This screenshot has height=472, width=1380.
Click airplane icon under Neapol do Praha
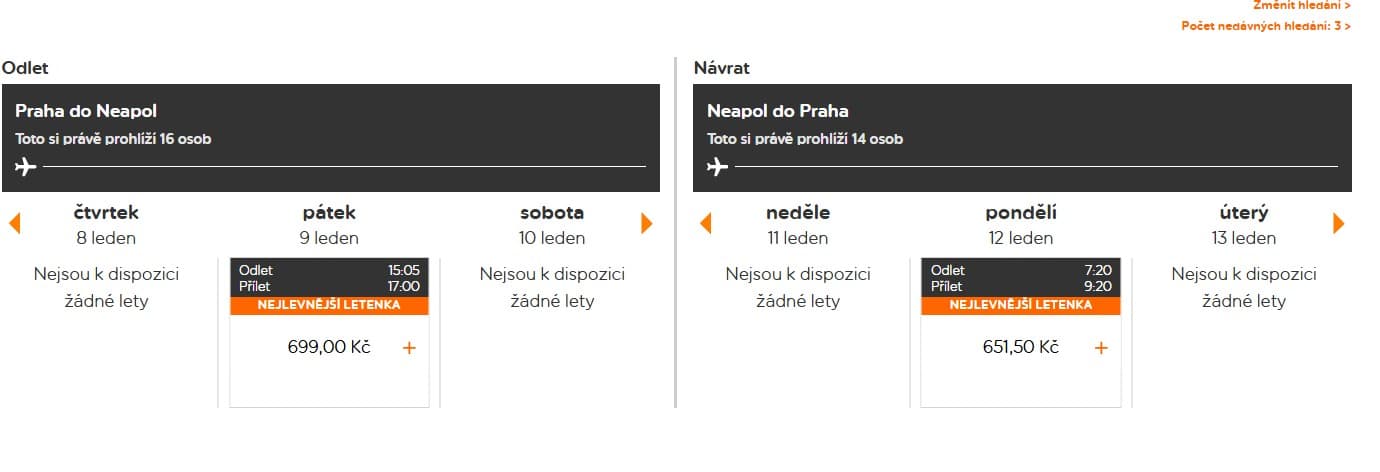coord(717,166)
